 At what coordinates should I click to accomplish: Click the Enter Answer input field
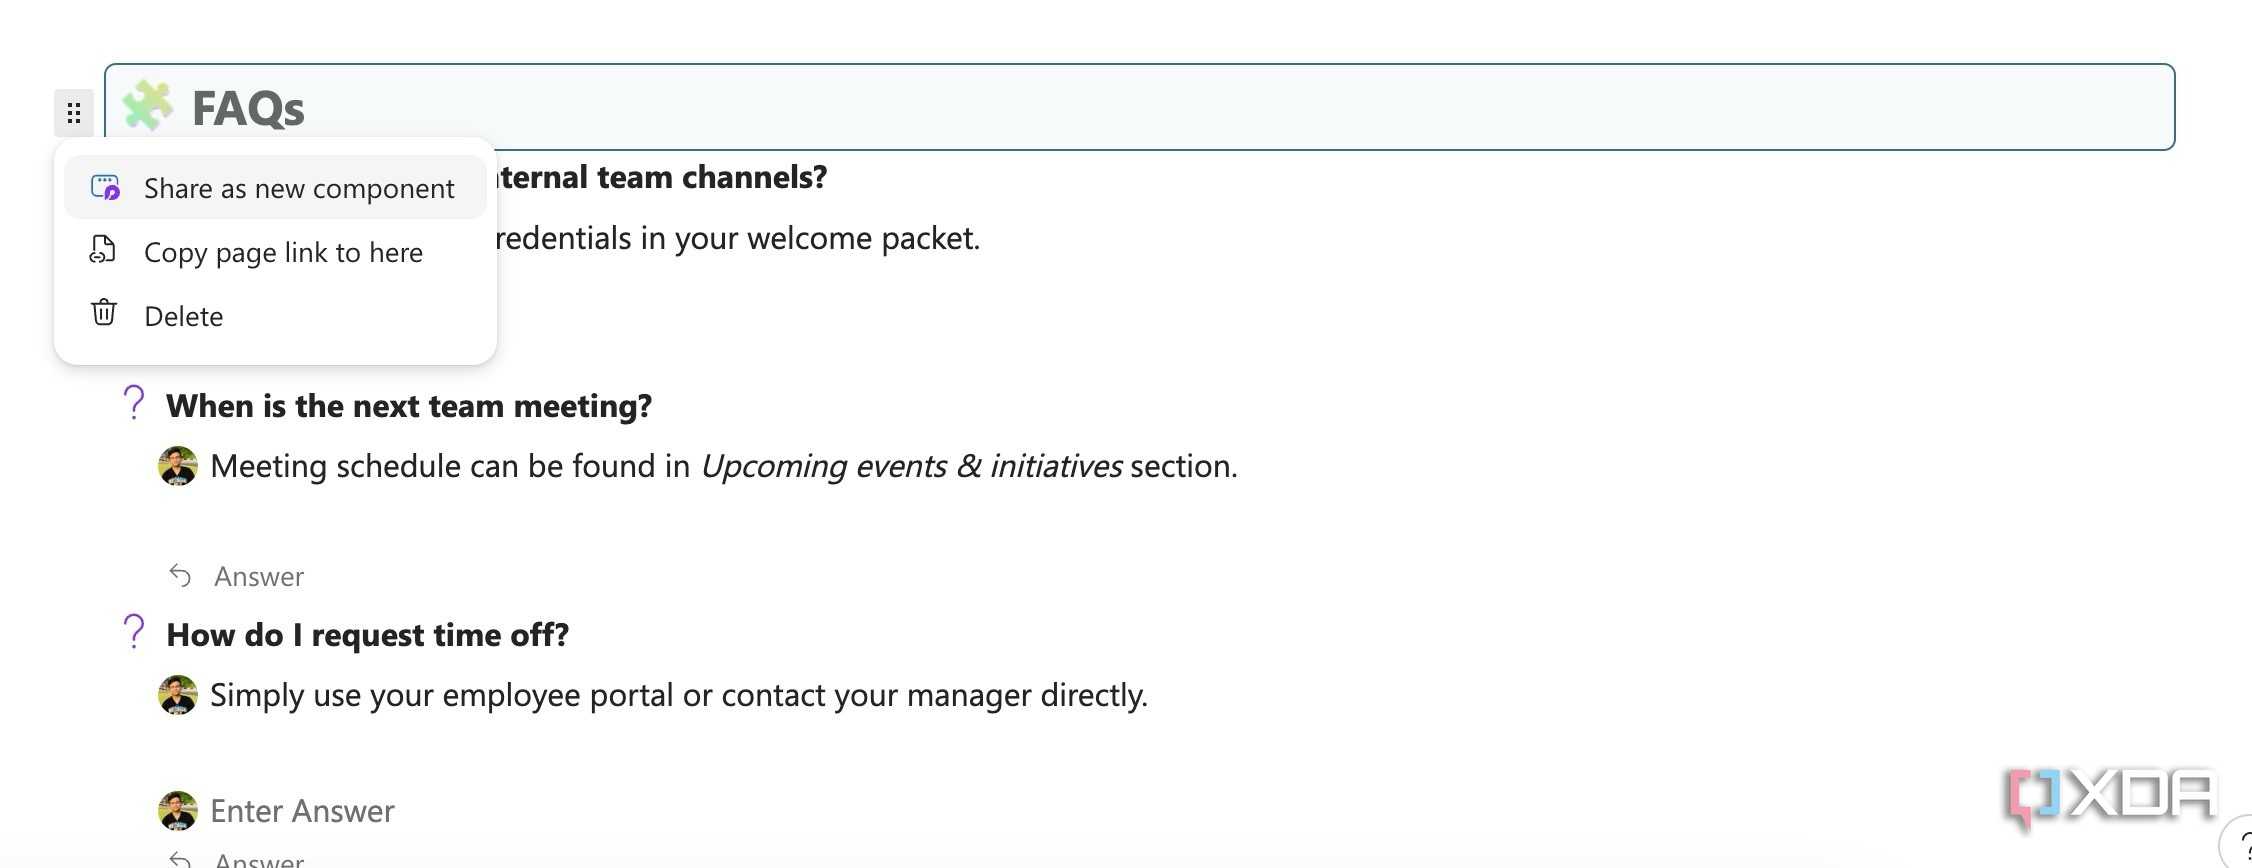[x=302, y=811]
